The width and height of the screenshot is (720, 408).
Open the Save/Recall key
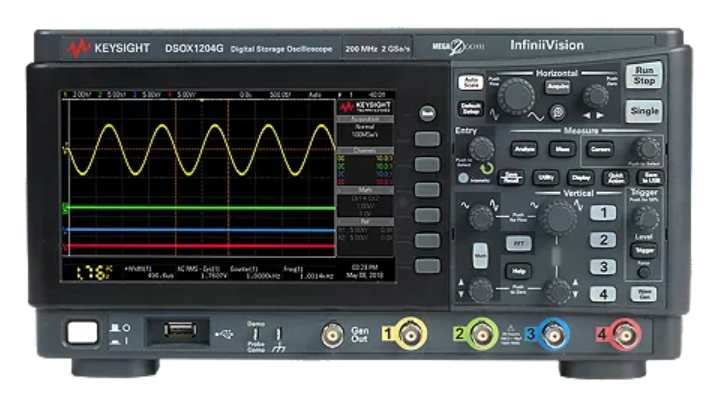(x=511, y=177)
